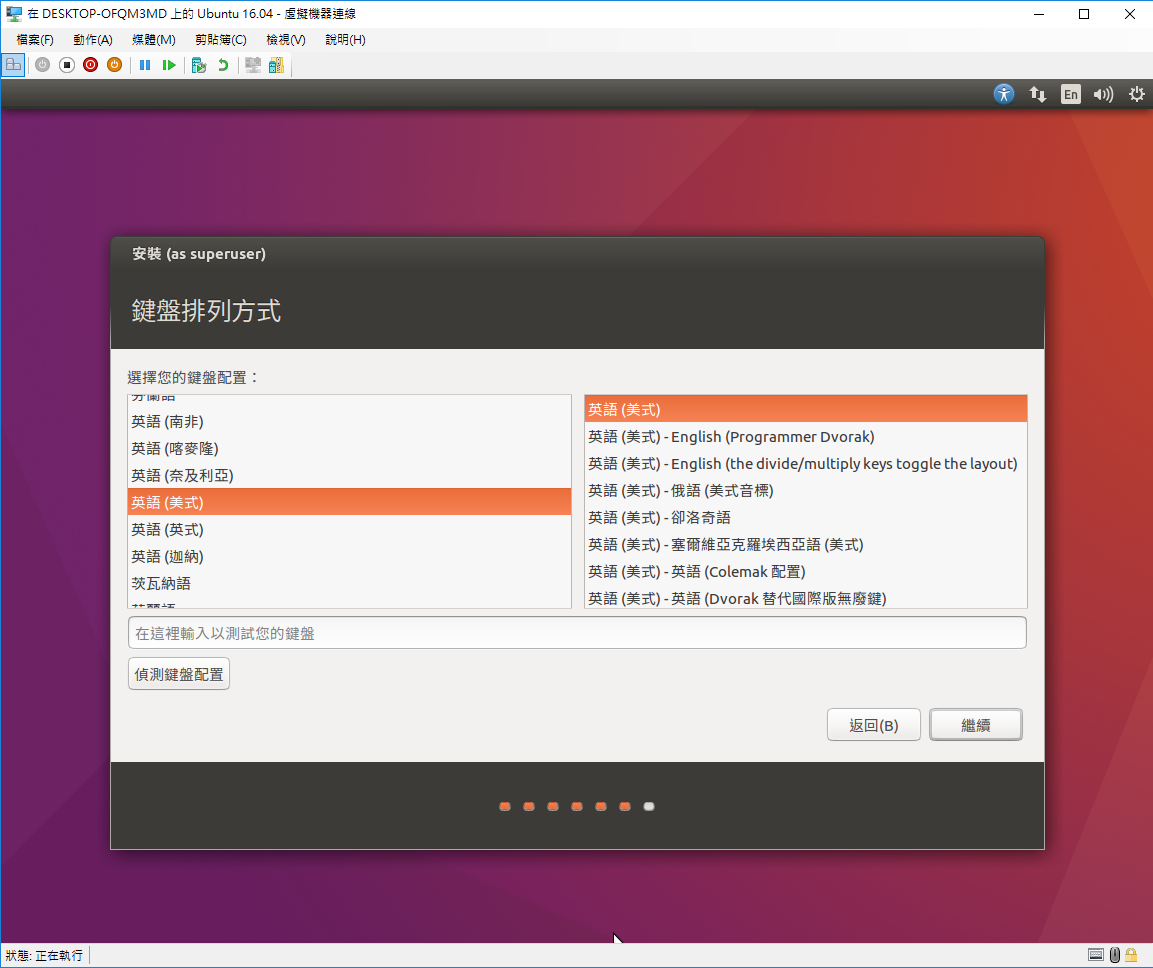The height and width of the screenshot is (968, 1153).
Task: Click the Ubuntu network arrows indicator
Action: pos(1037,93)
